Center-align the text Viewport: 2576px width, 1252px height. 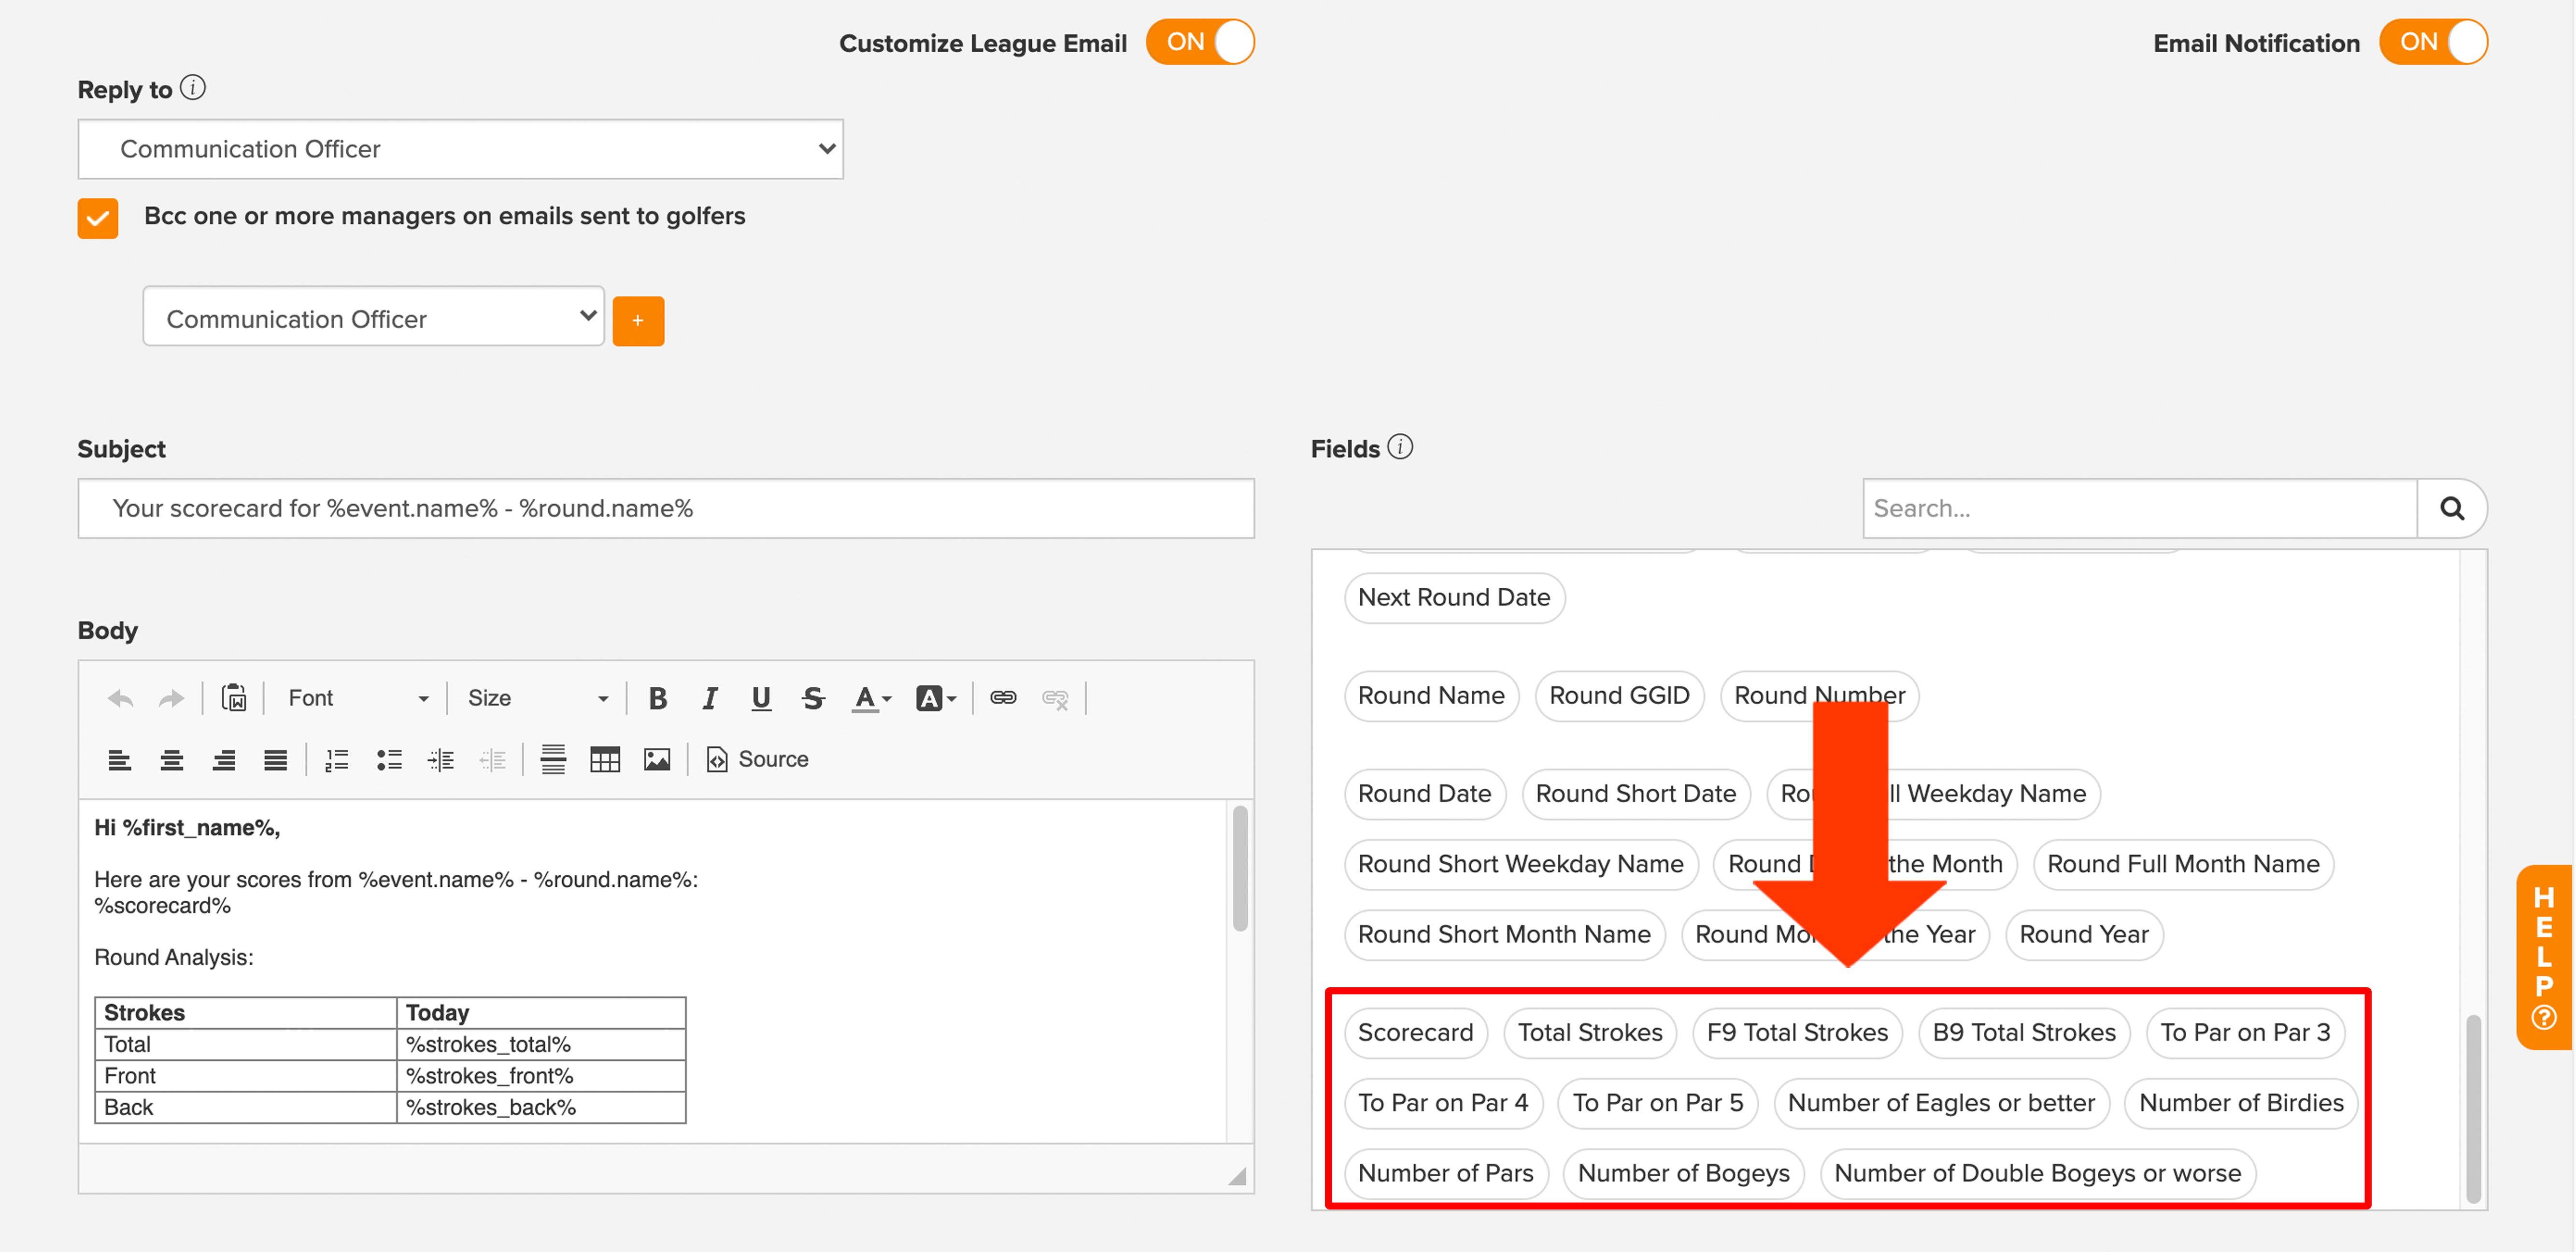pyautogui.click(x=172, y=760)
